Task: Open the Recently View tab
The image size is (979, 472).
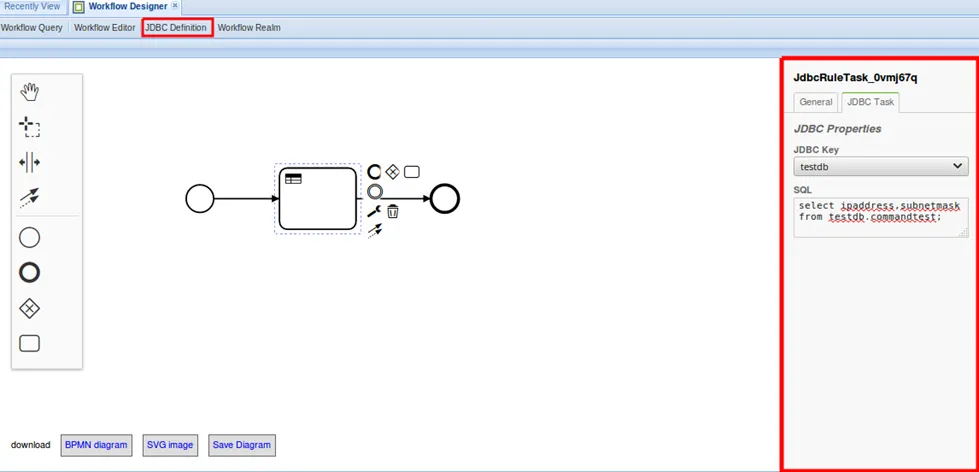Action: (32, 7)
